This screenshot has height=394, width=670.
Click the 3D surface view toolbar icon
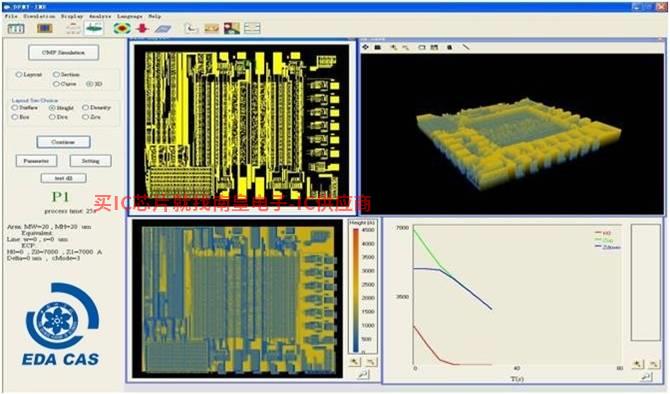[x=94, y=28]
